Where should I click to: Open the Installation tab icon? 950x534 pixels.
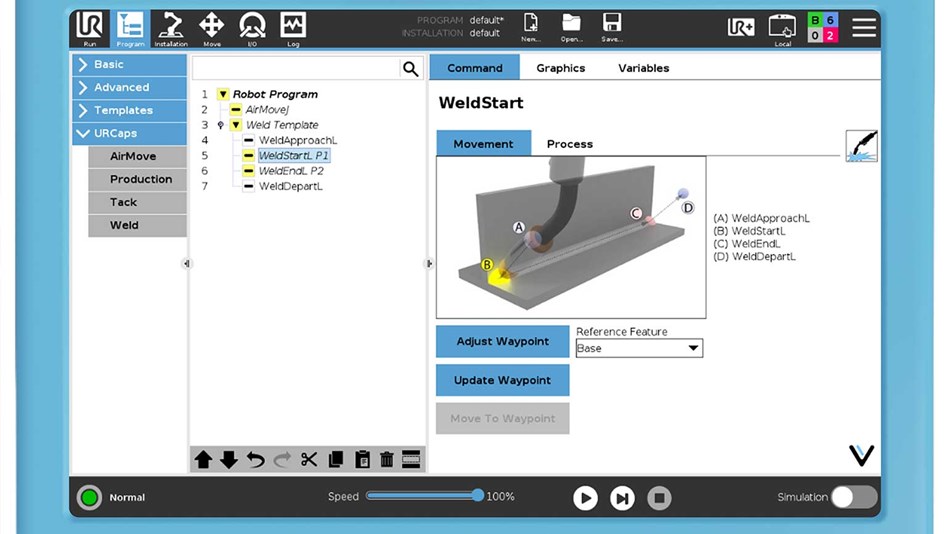click(171, 28)
